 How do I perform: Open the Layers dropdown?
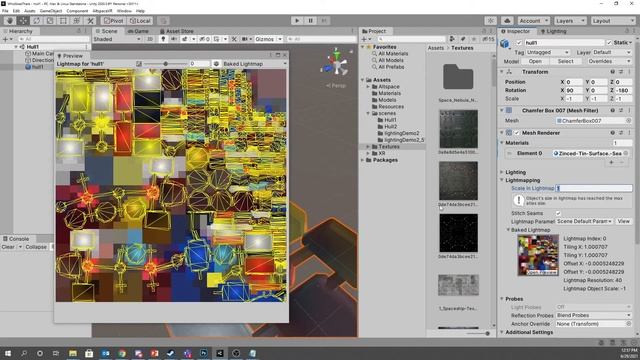(x=570, y=20)
